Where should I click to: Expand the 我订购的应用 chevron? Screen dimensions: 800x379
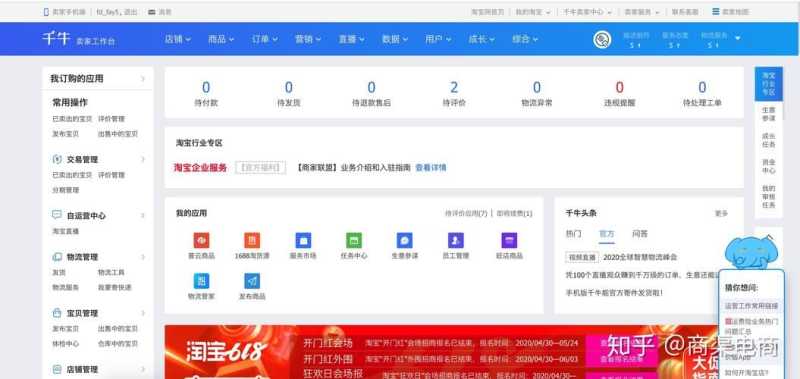click(143, 79)
